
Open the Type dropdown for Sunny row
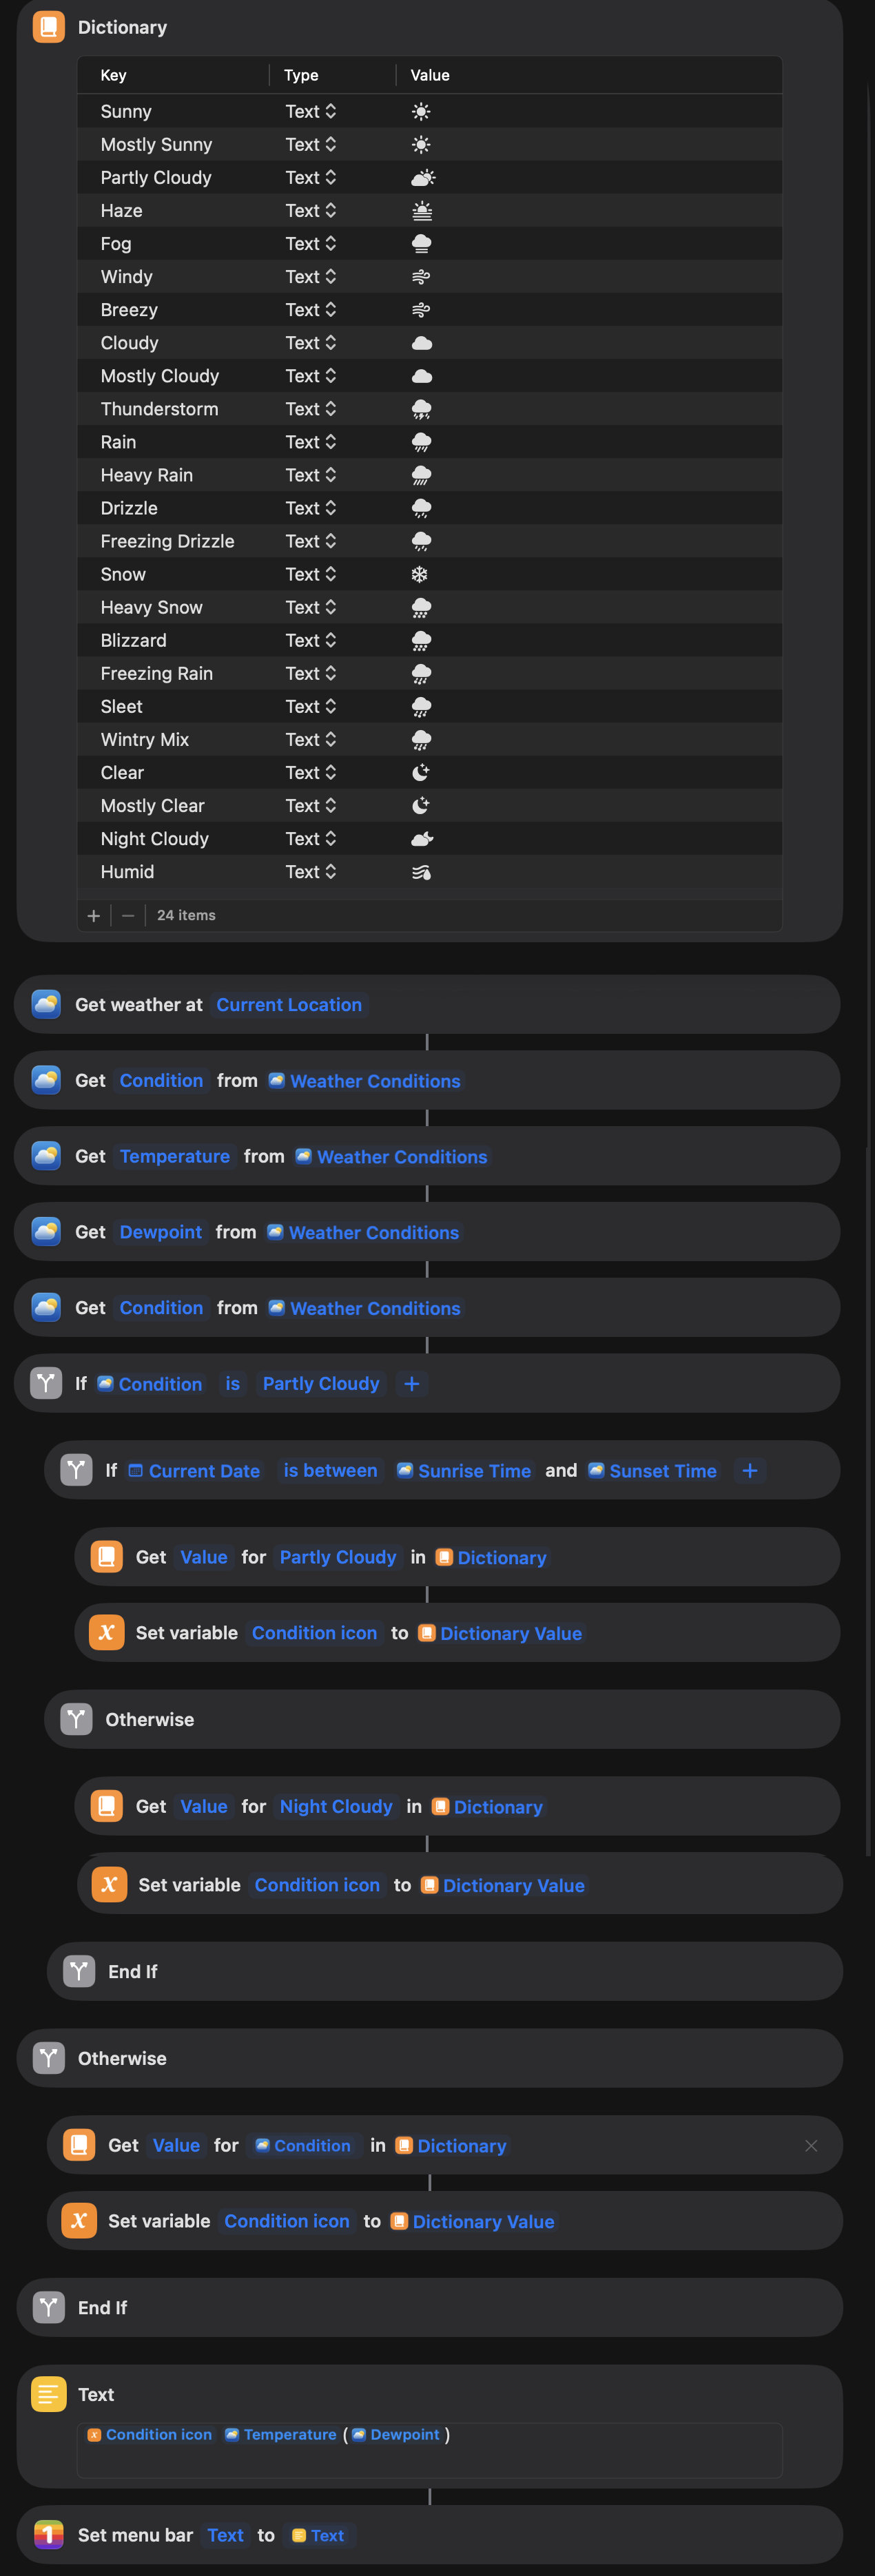click(310, 111)
